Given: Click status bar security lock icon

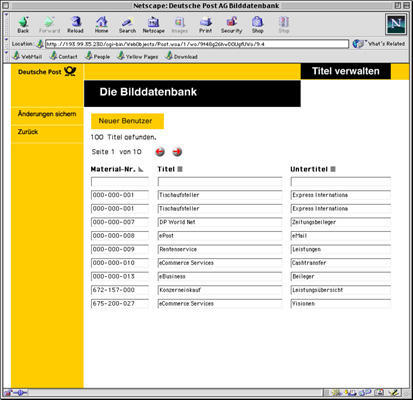Looking at the screenshot, I should point(8,393).
